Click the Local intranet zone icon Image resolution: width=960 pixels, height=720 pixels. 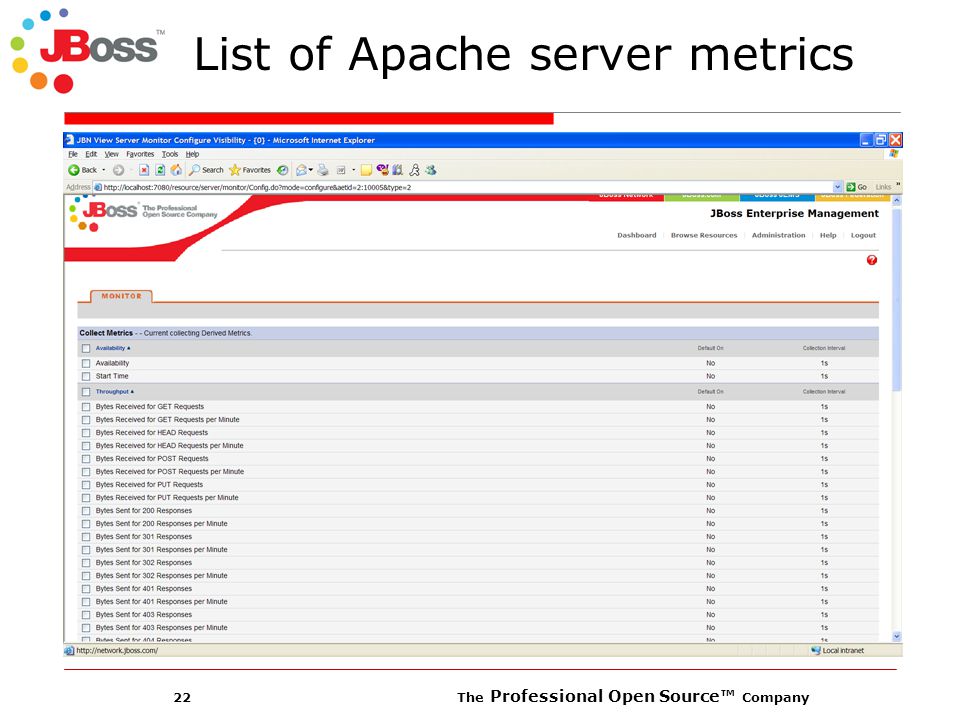click(816, 650)
